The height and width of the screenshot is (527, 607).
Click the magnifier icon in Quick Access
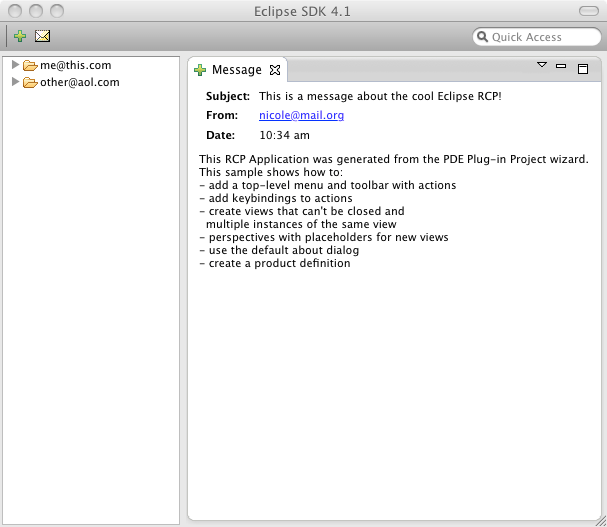pyautogui.click(x=483, y=37)
